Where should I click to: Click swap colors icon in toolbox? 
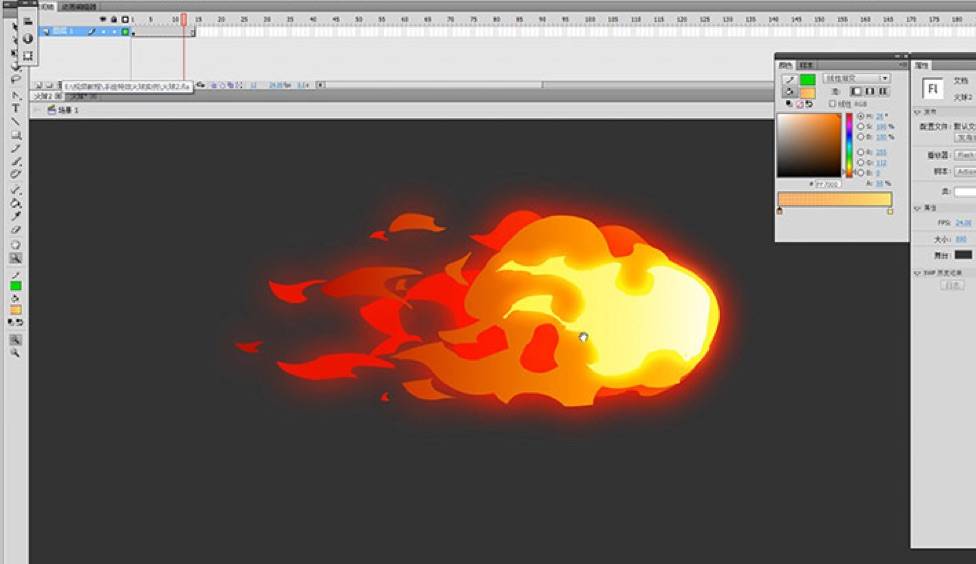pyautogui.click(x=20, y=322)
